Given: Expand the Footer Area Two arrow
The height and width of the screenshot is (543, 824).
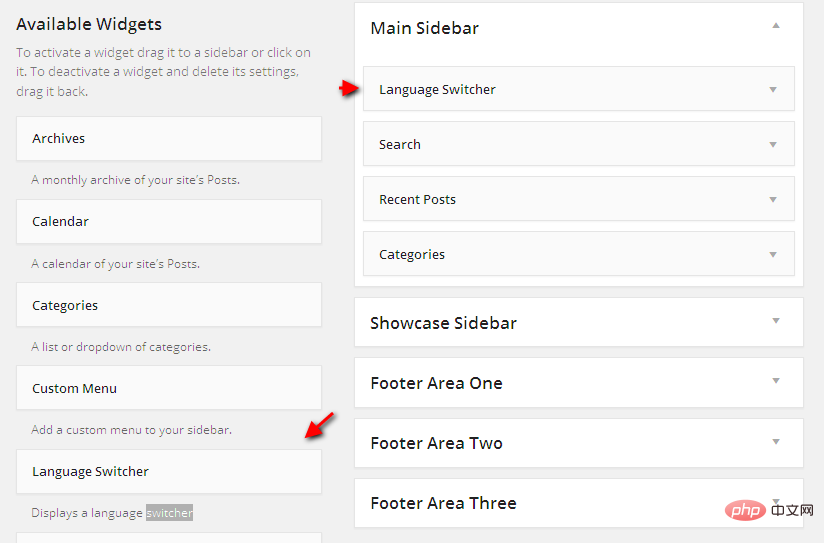Looking at the screenshot, I should pos(776,441).
